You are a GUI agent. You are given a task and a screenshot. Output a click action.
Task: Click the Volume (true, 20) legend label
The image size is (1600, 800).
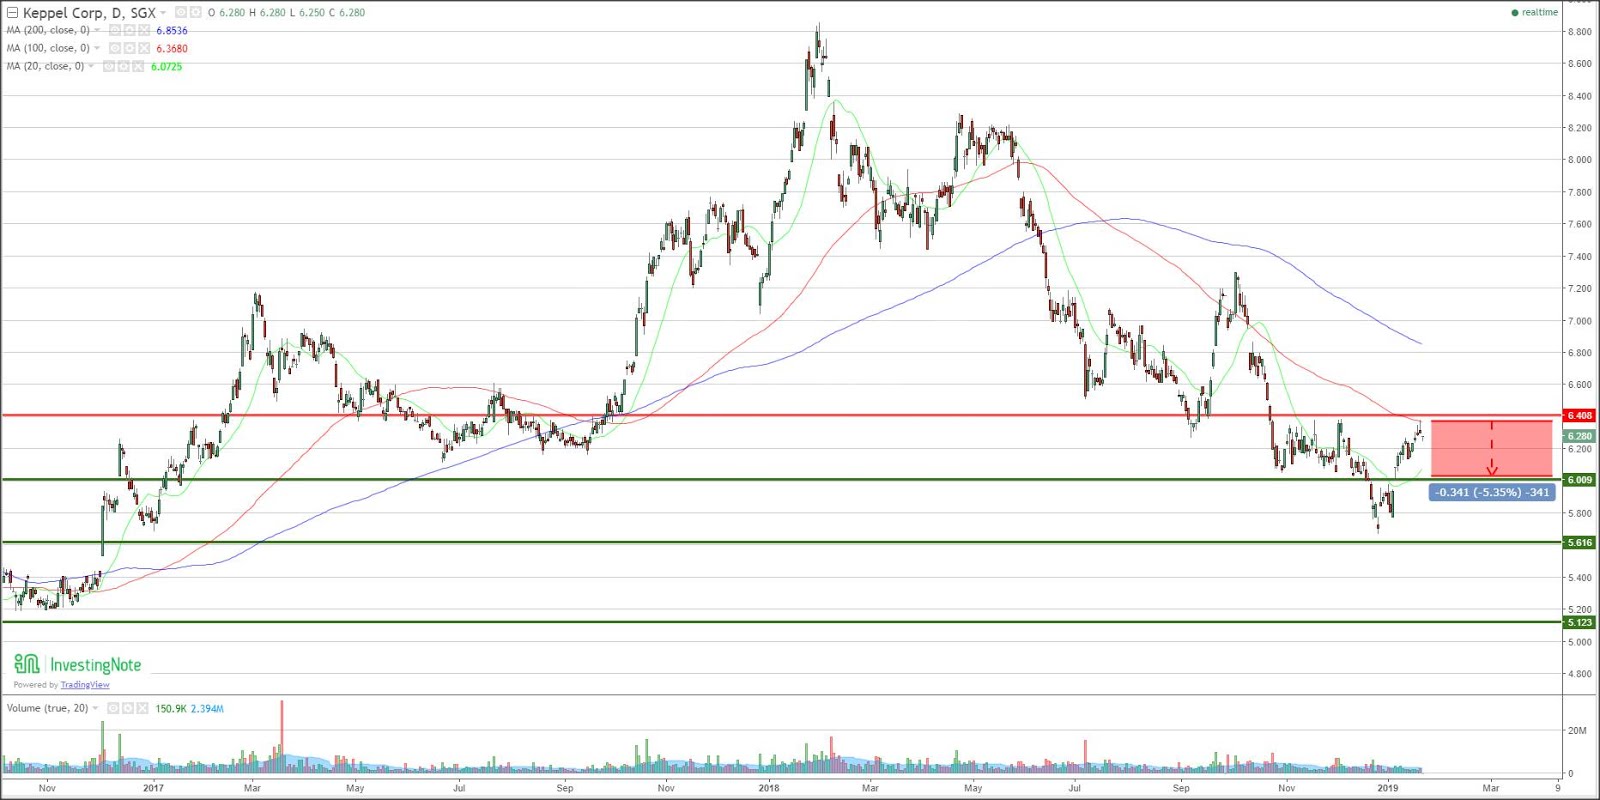point(47,708)
